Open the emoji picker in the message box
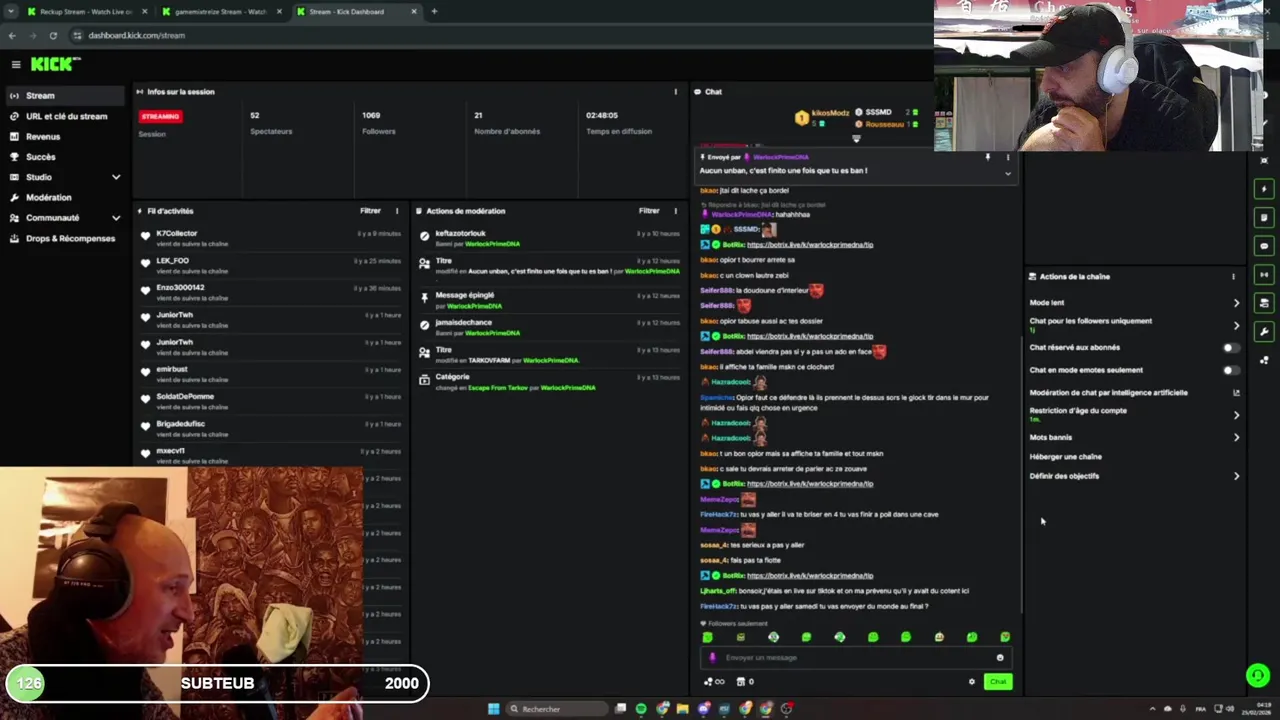1280x720 pixels. (x=1000, y=658)
